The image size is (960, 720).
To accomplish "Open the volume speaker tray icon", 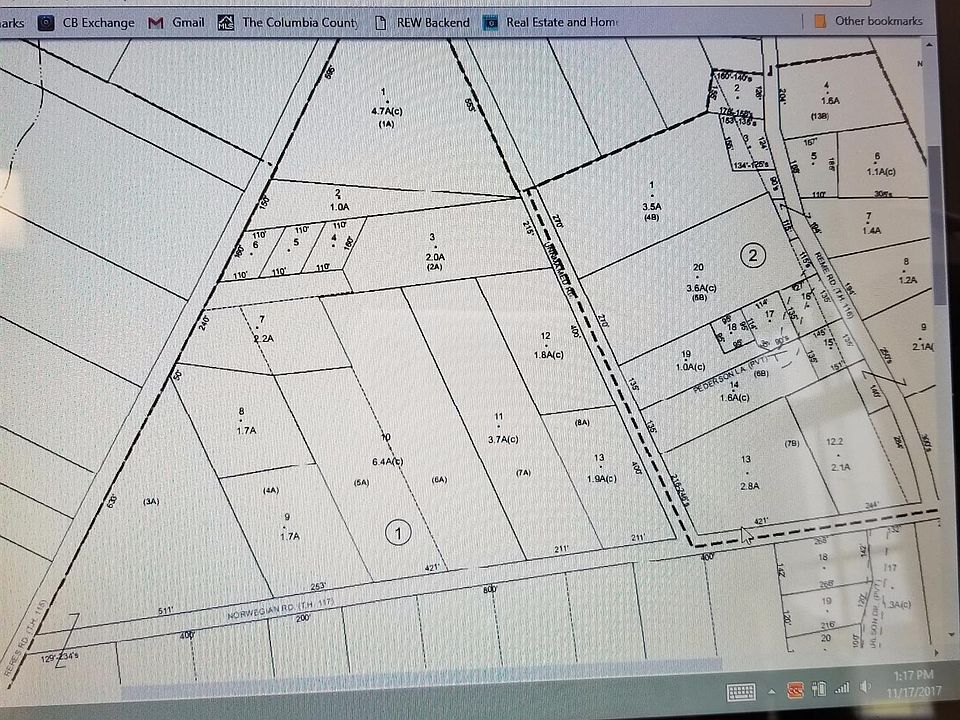I will [864, 686].
